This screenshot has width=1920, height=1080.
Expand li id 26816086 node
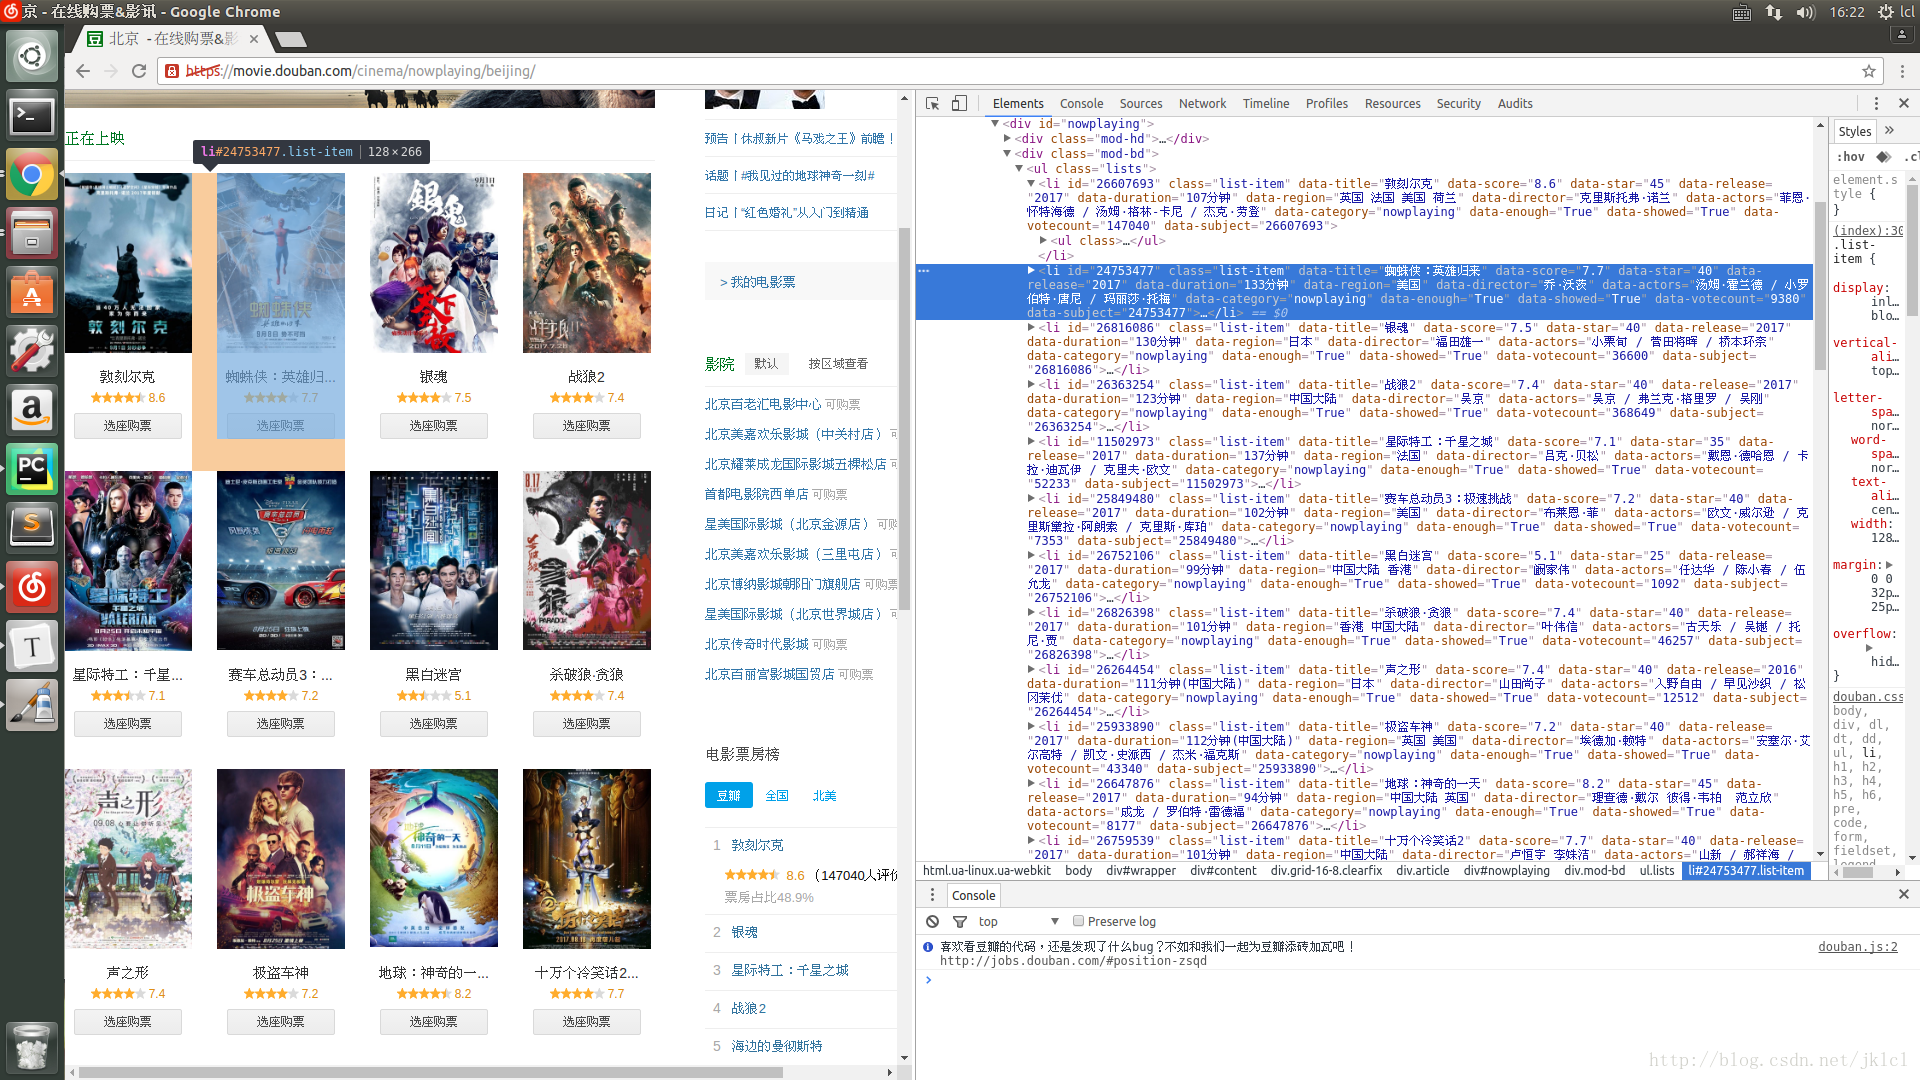point(1031,327)
